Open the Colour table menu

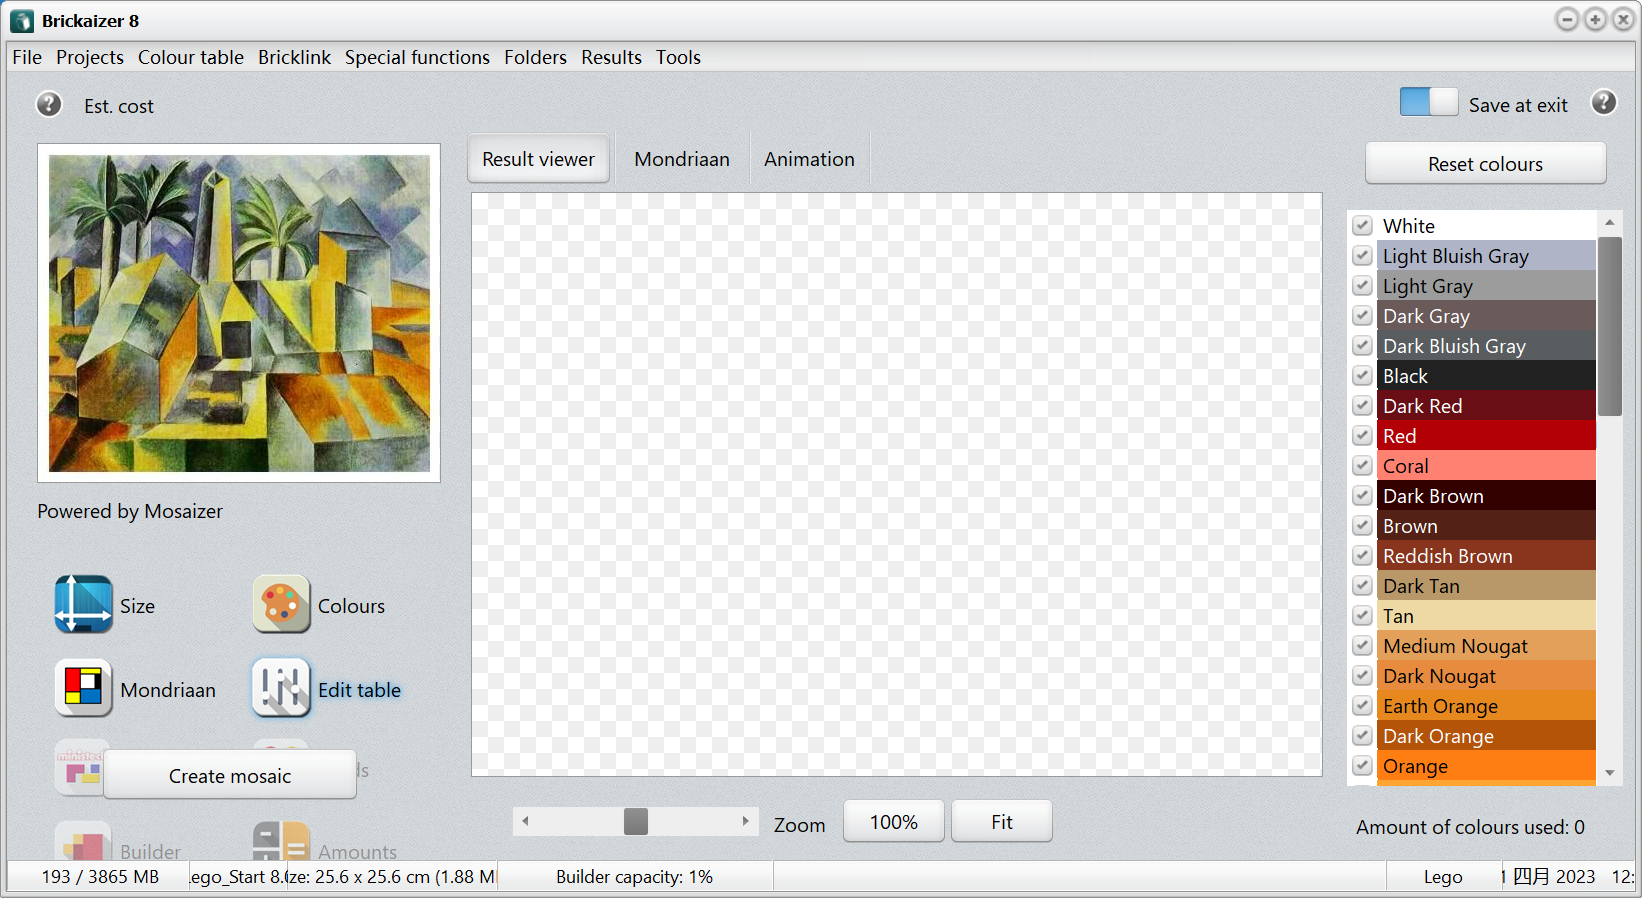191,57
